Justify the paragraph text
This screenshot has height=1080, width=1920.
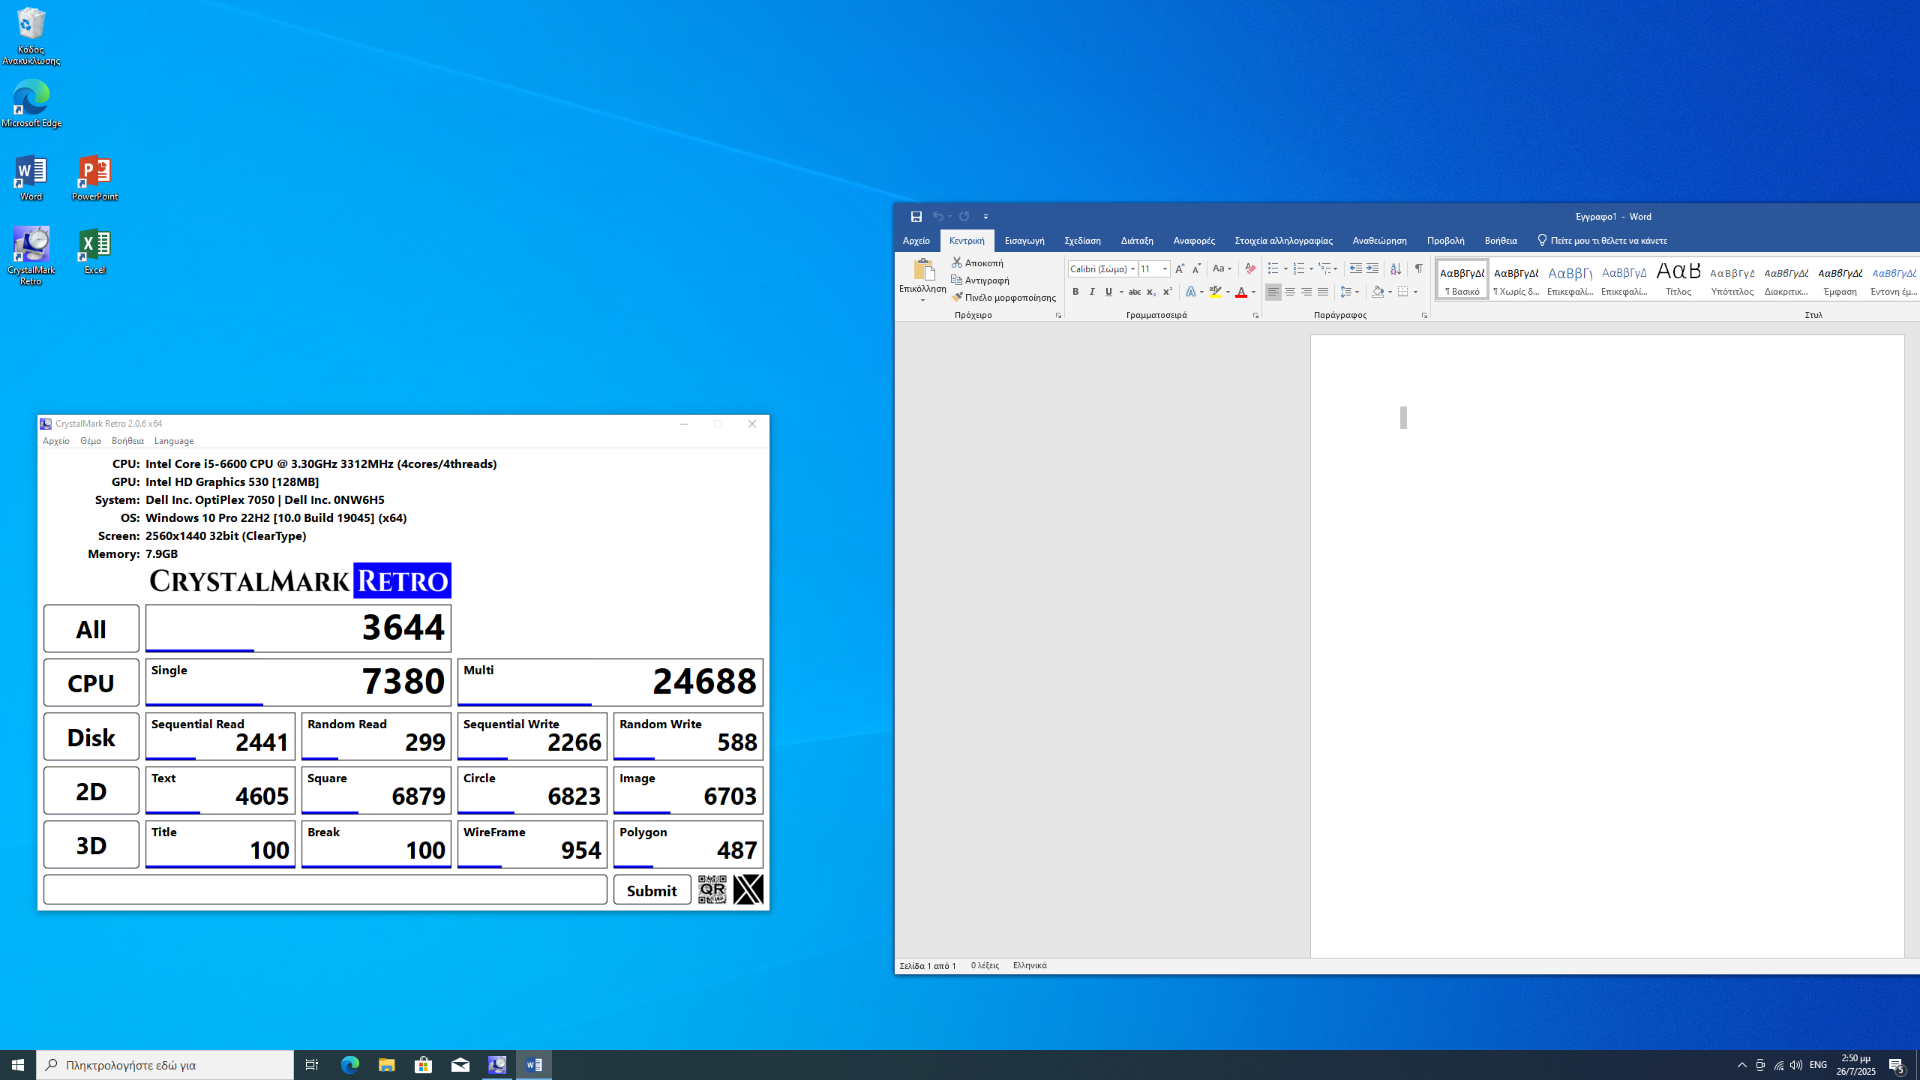1323,292
